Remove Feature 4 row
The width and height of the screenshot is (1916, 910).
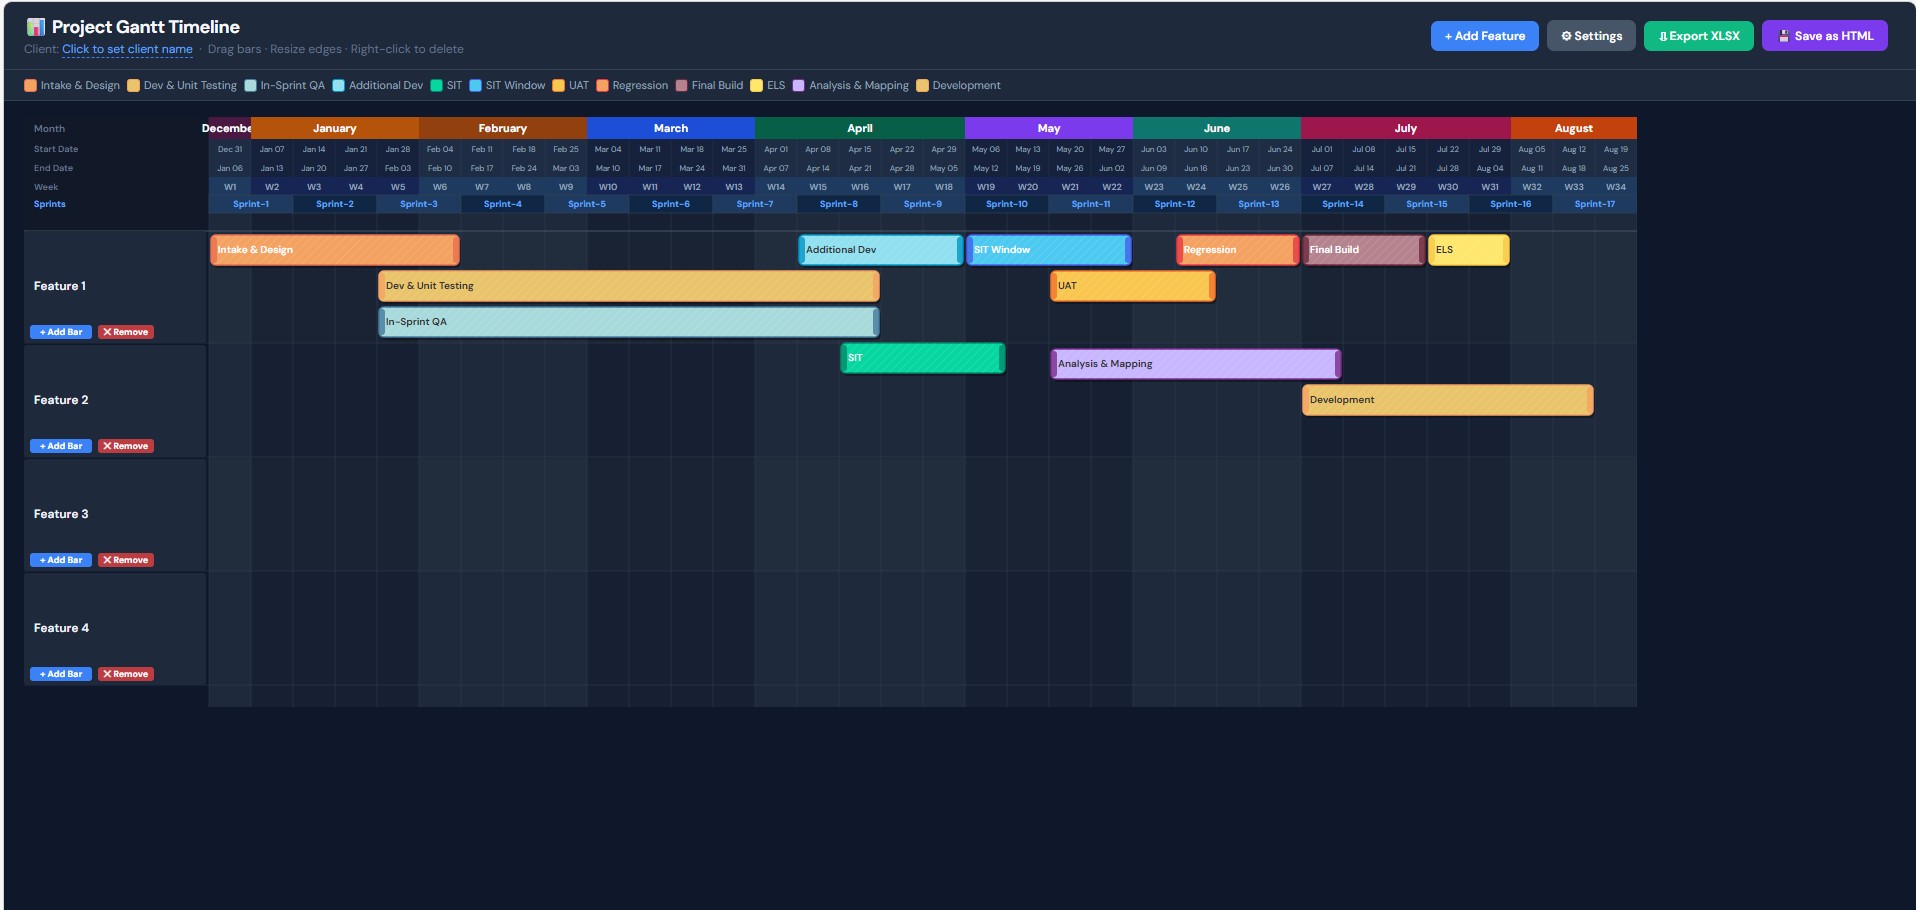126,674
